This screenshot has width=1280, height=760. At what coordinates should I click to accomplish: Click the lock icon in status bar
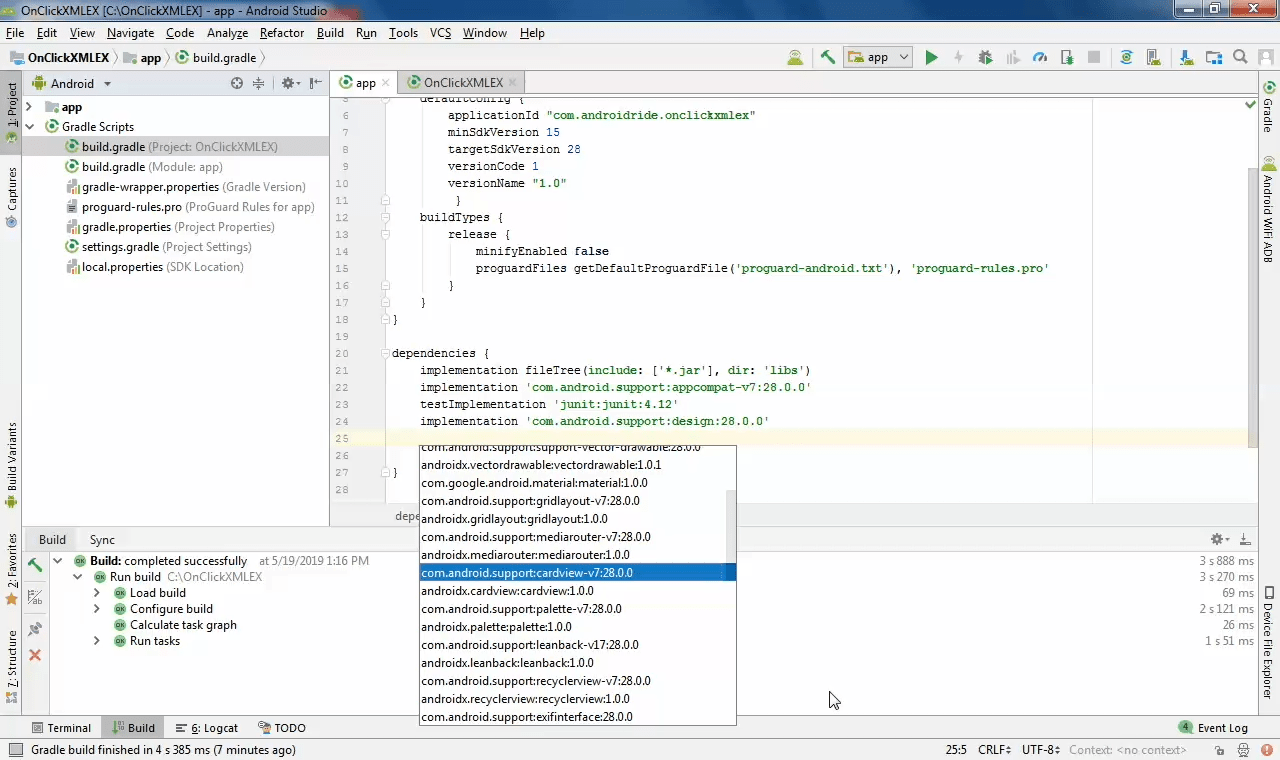pyautogui.click(x=1219, y=750)
